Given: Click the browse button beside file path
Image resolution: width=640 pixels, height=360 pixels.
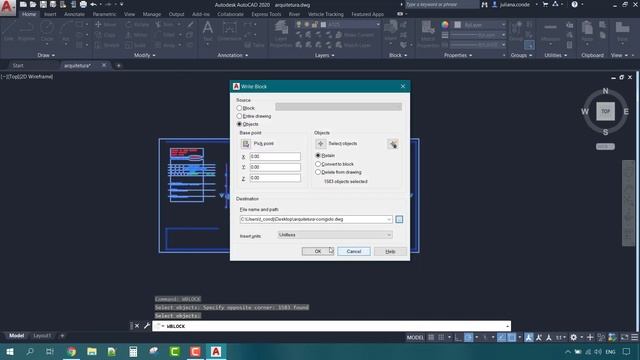Looking at the screenshot, I should pyautogui.click(x=399, y=219).
